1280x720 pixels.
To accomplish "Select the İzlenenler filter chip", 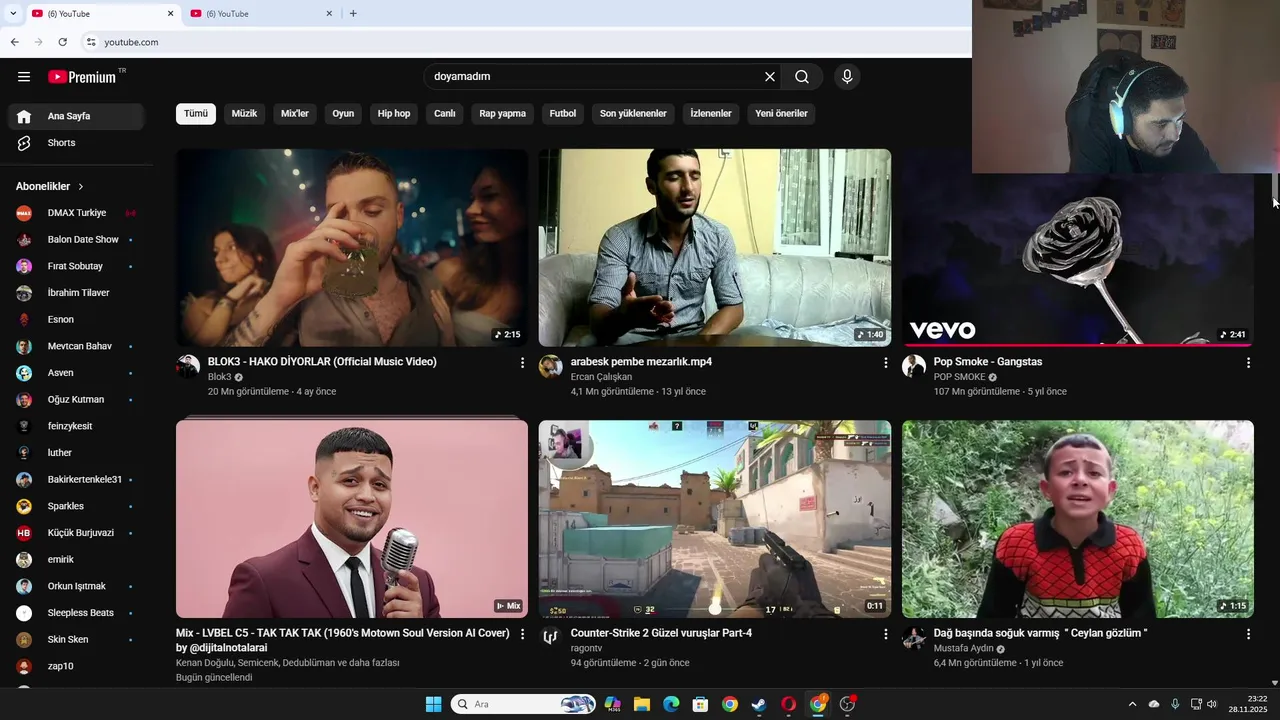I will (x=711, y=114).
